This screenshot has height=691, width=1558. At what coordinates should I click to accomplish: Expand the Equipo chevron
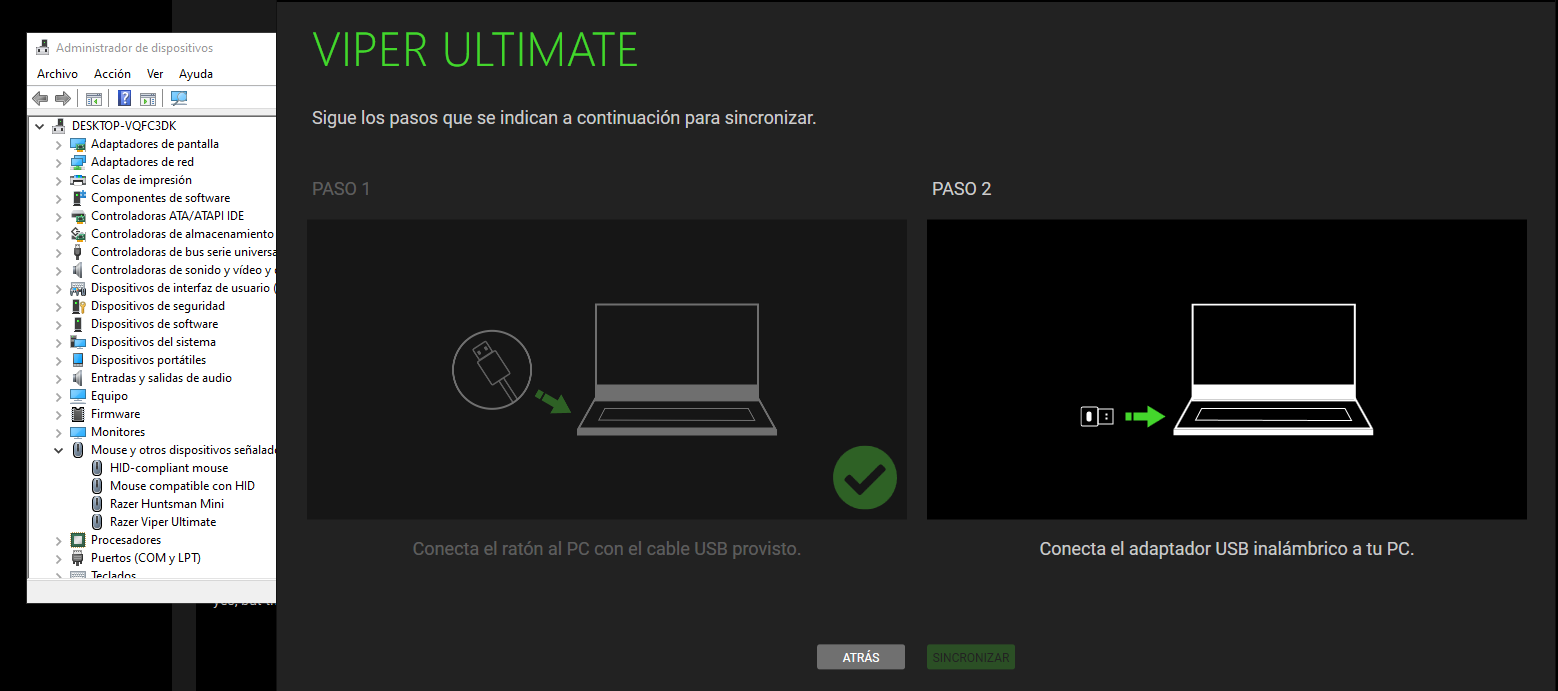coord(58,396)
